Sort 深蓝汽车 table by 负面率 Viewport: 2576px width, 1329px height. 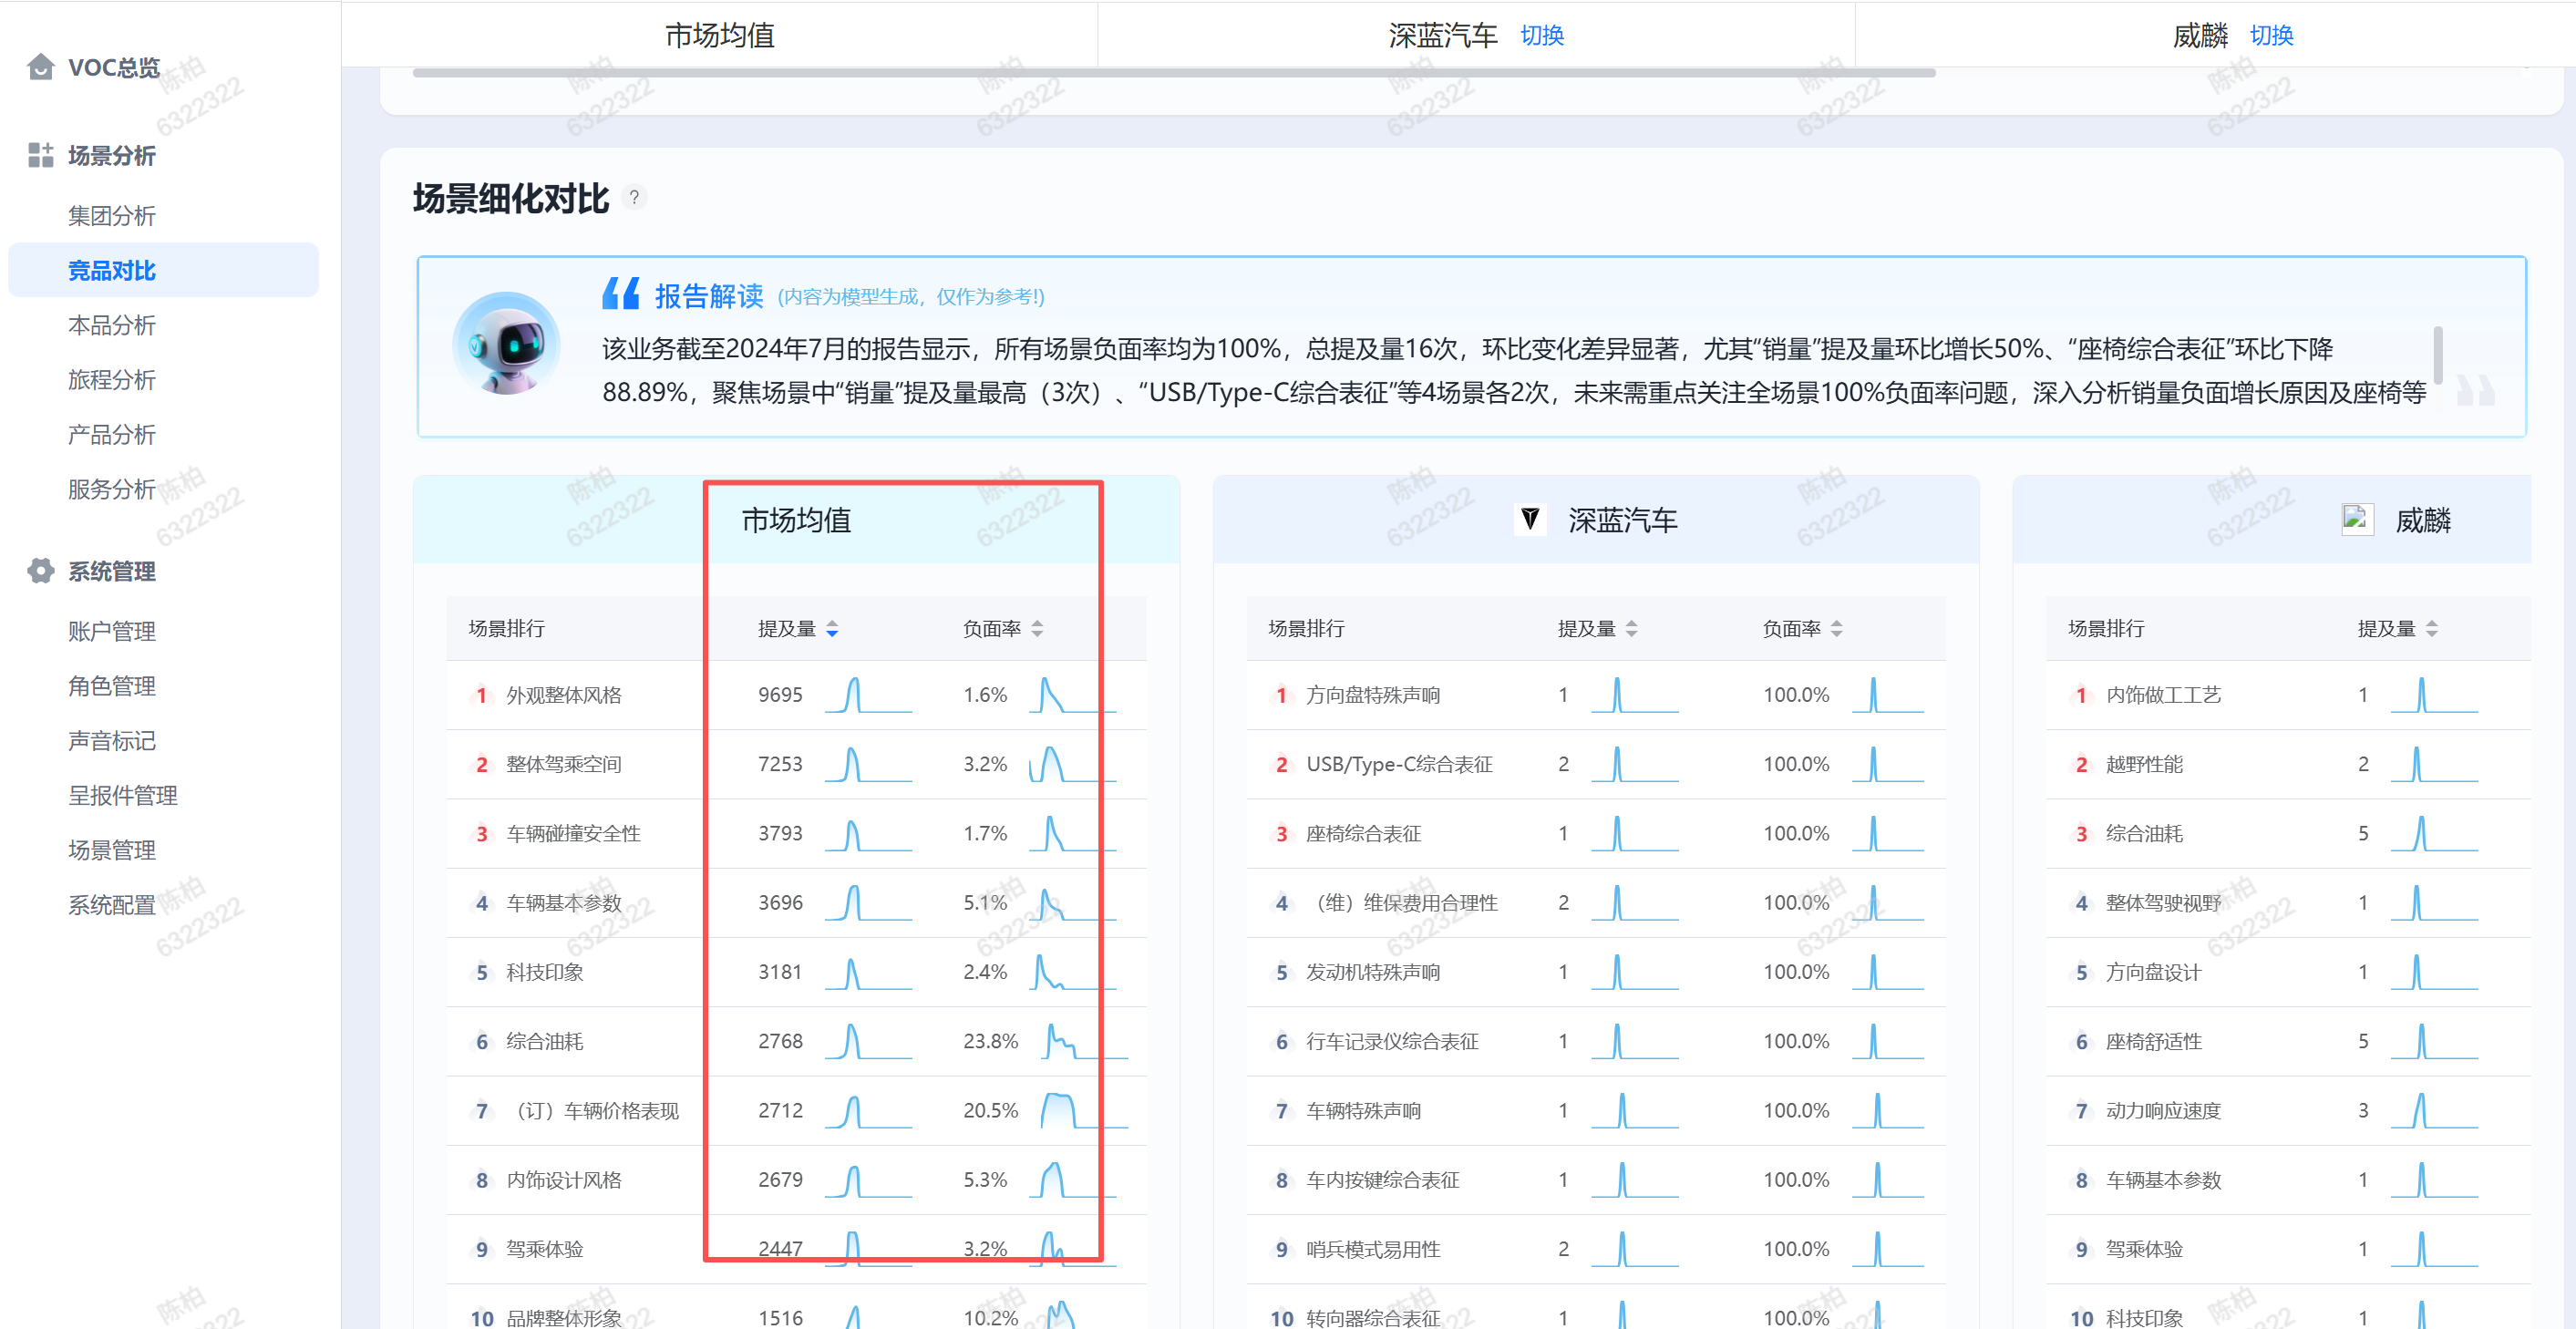pyautogui.click(x=1837, y=629)
